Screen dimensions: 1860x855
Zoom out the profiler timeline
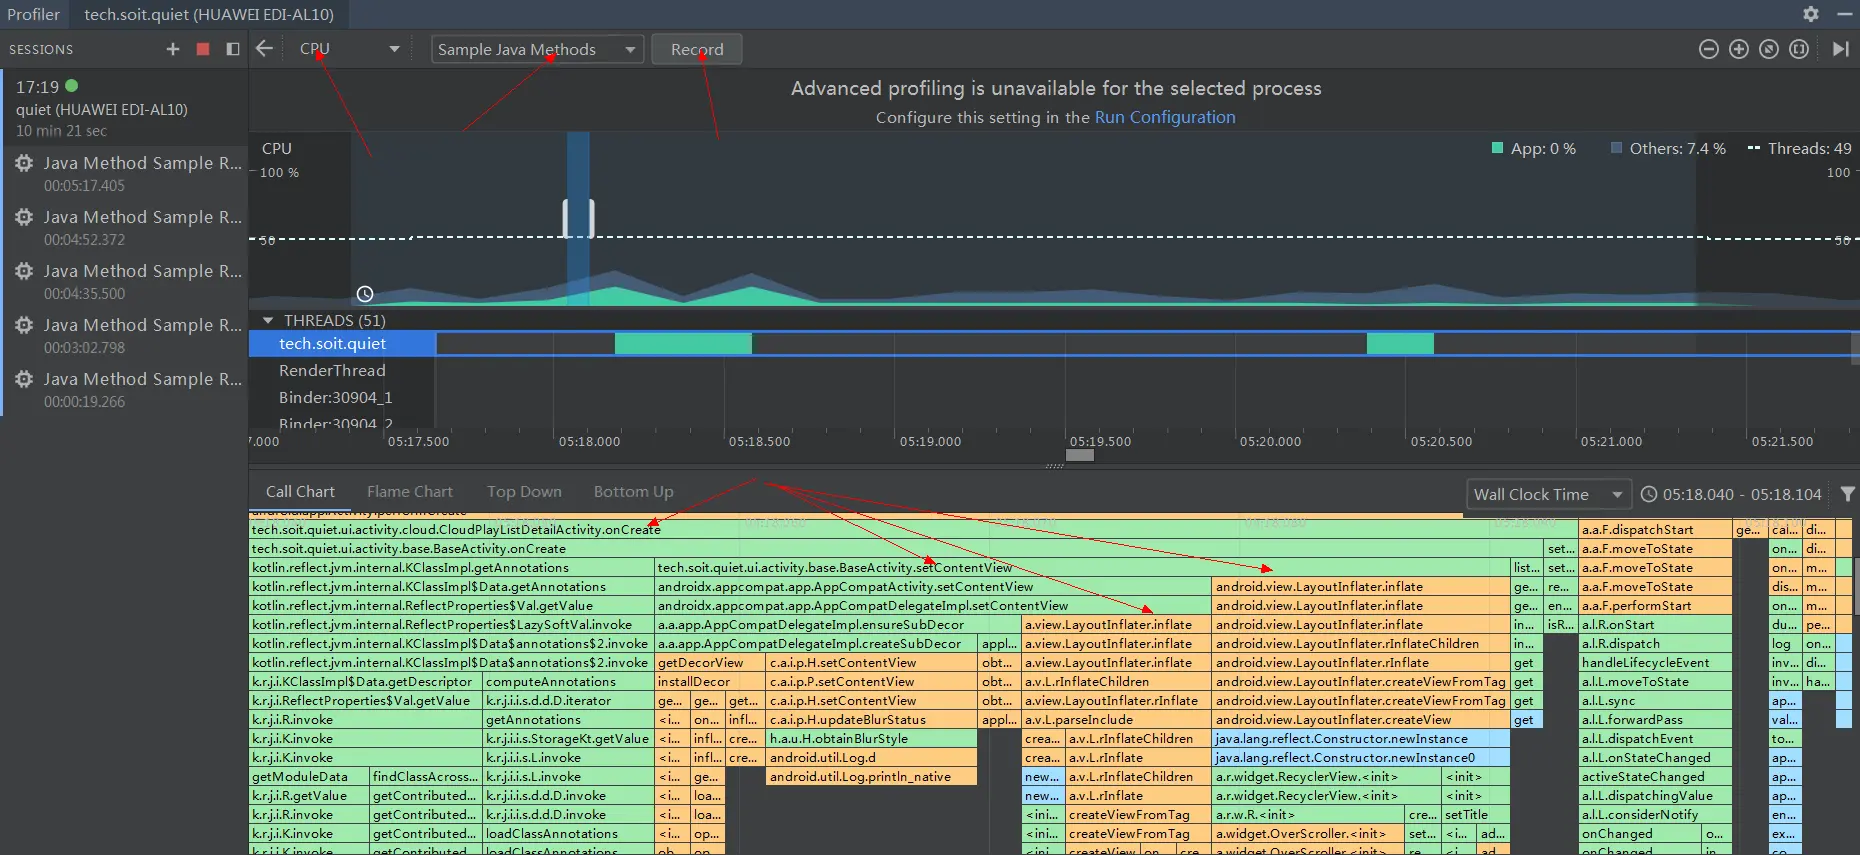[x=1709, y=49]
